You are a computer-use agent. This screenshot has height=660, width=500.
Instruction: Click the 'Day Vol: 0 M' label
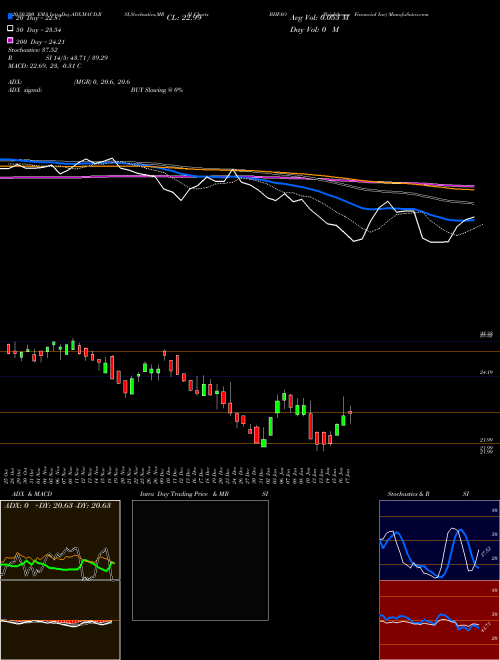(x=314, y=29)
